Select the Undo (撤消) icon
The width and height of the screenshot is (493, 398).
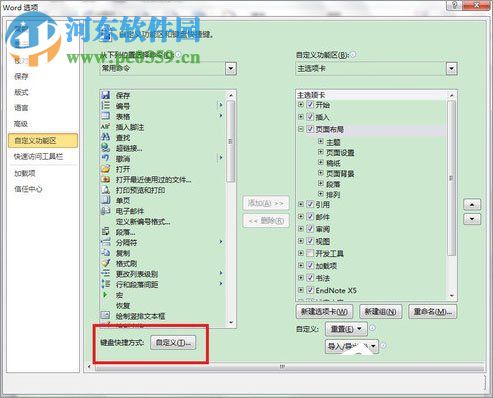pyautogui.click(x=105, y=158)
